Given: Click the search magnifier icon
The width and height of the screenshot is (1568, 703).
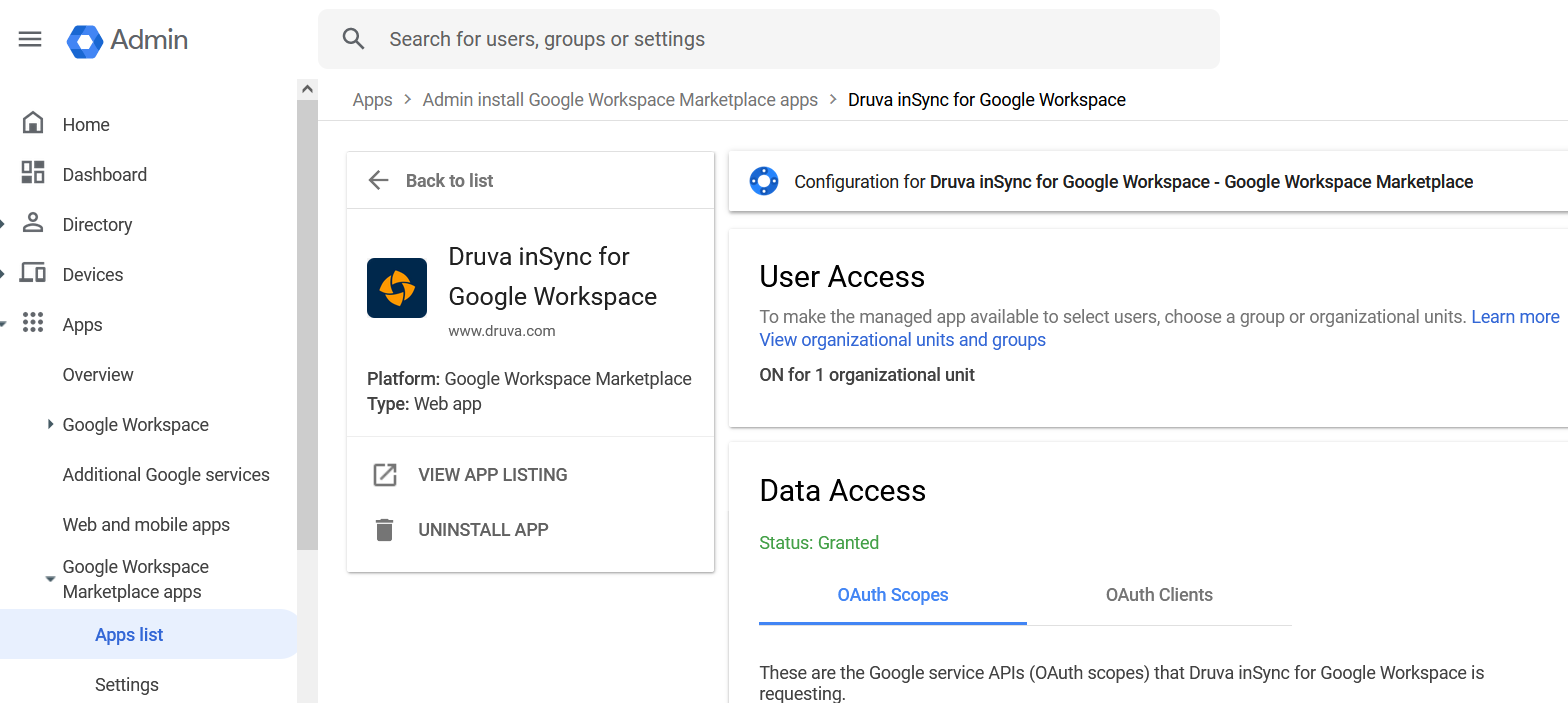Looking at the screenshot, I should pyautogui.click(x=353, y=39).
